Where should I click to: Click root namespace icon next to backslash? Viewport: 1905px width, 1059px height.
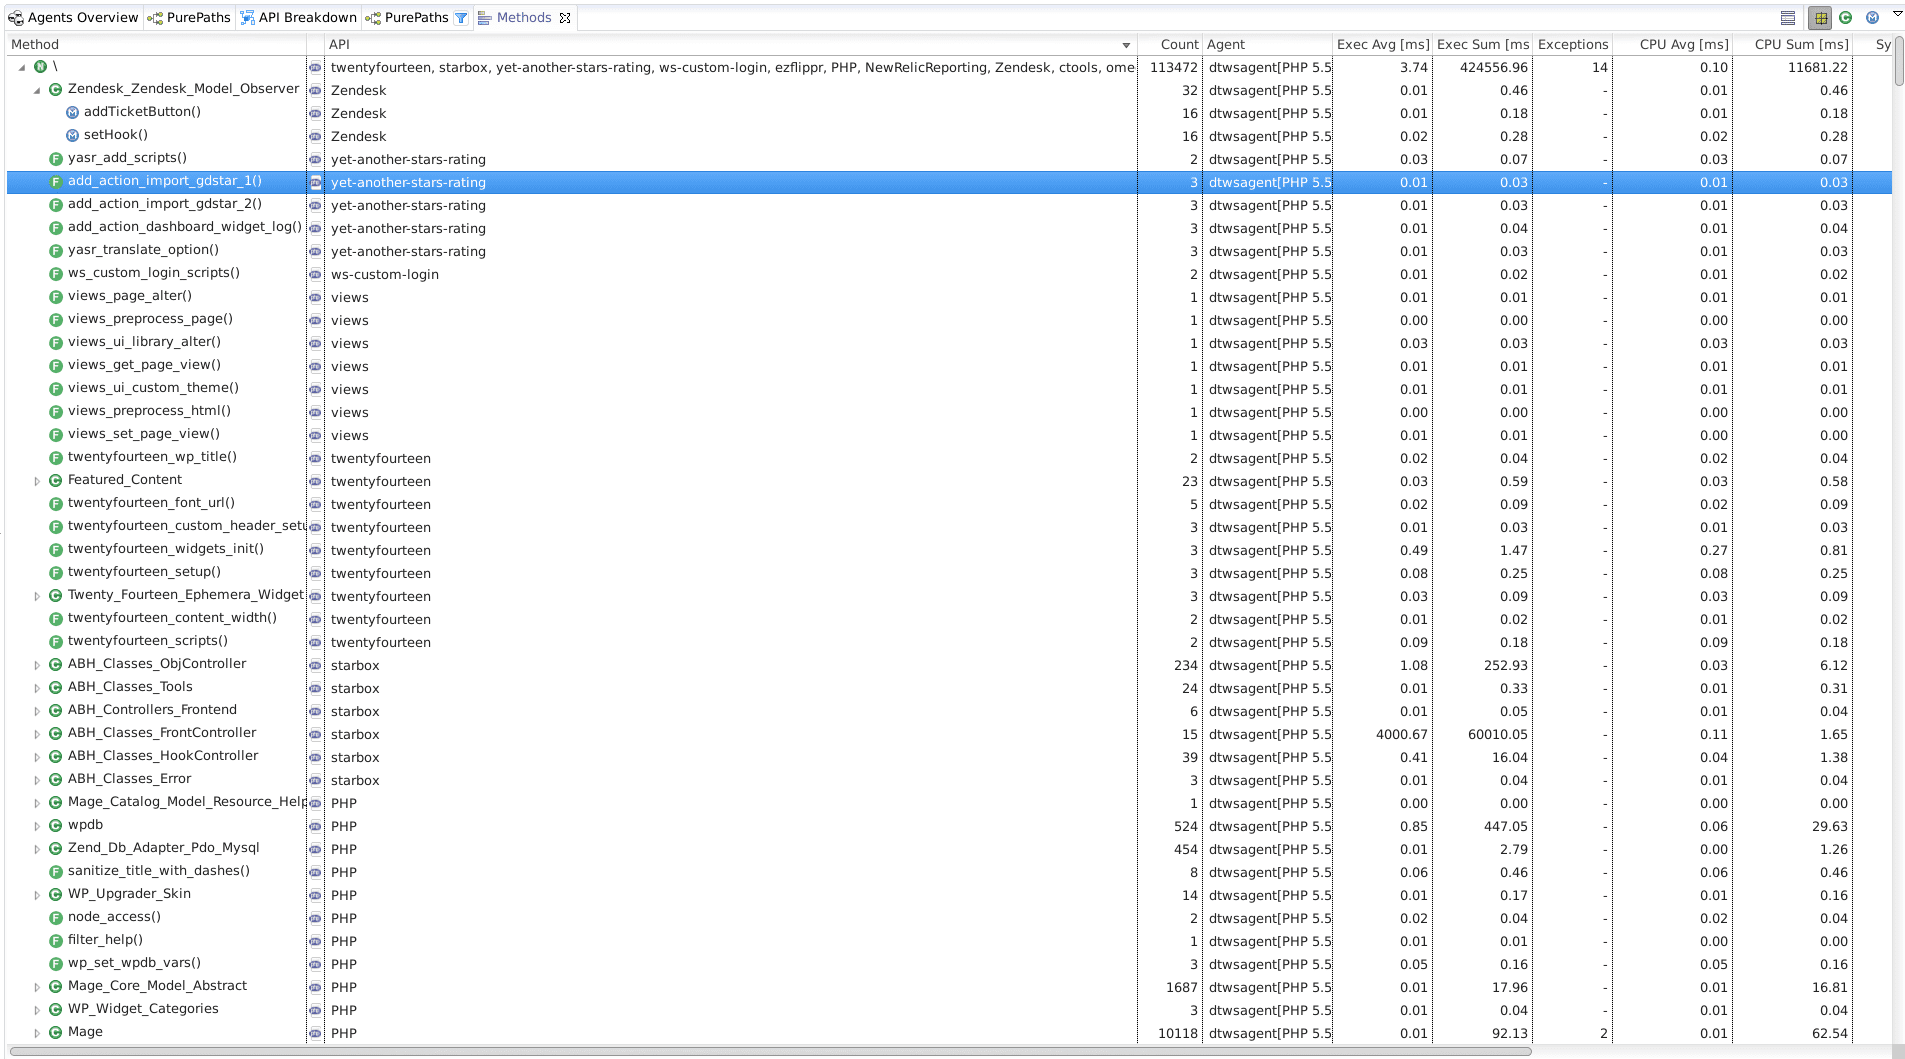(x=40, y=67)
